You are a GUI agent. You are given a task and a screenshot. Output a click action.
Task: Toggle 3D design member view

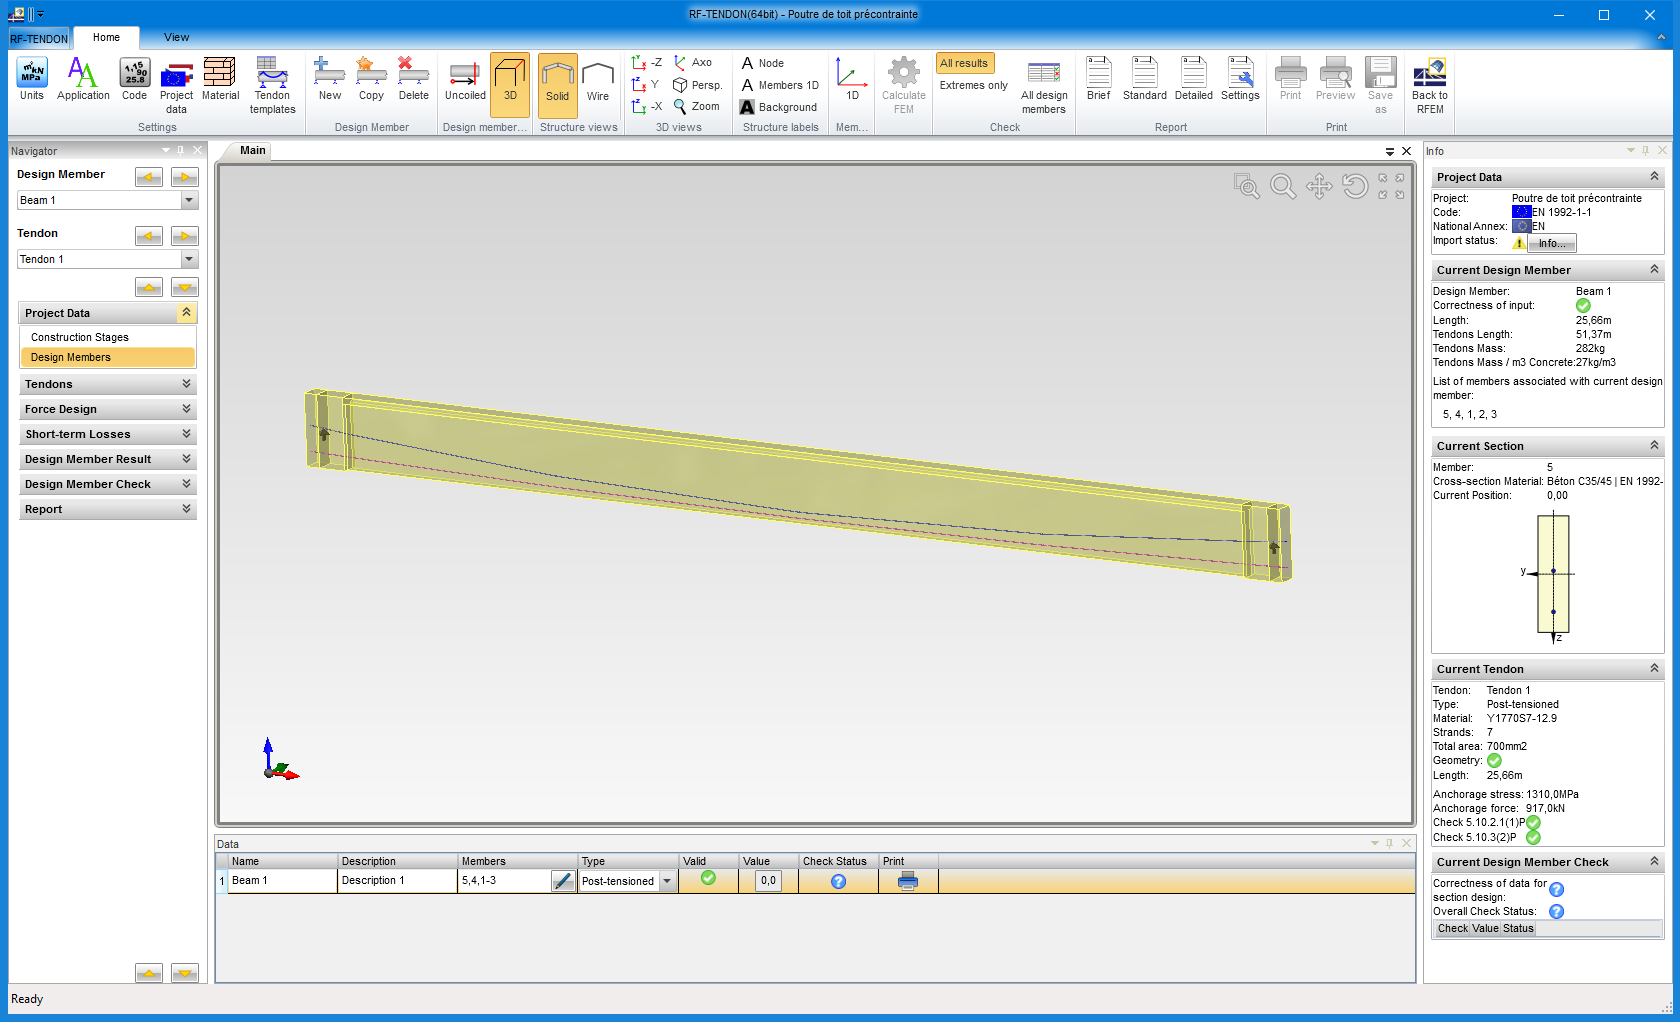click(x=510, y=85)
